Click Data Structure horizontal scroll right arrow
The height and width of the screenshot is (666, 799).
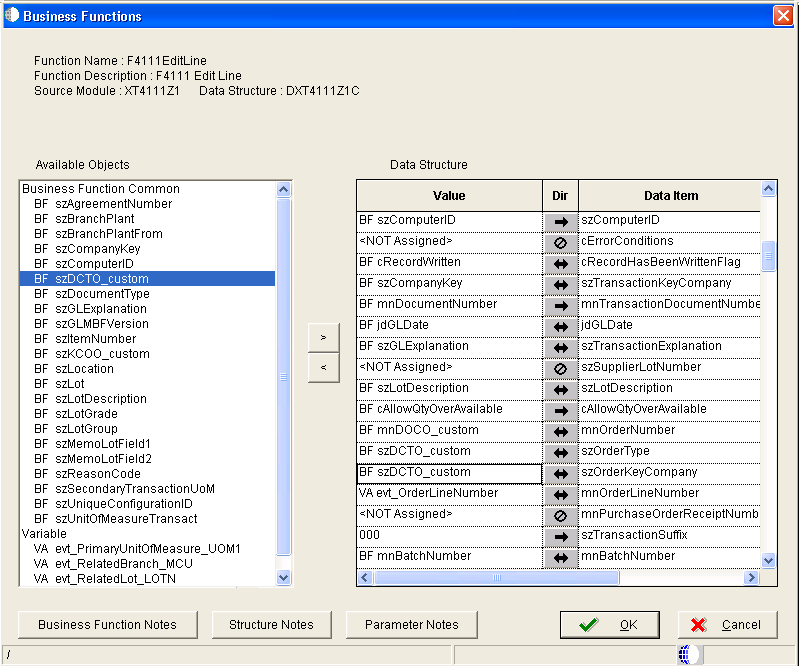tap(751, 577)
